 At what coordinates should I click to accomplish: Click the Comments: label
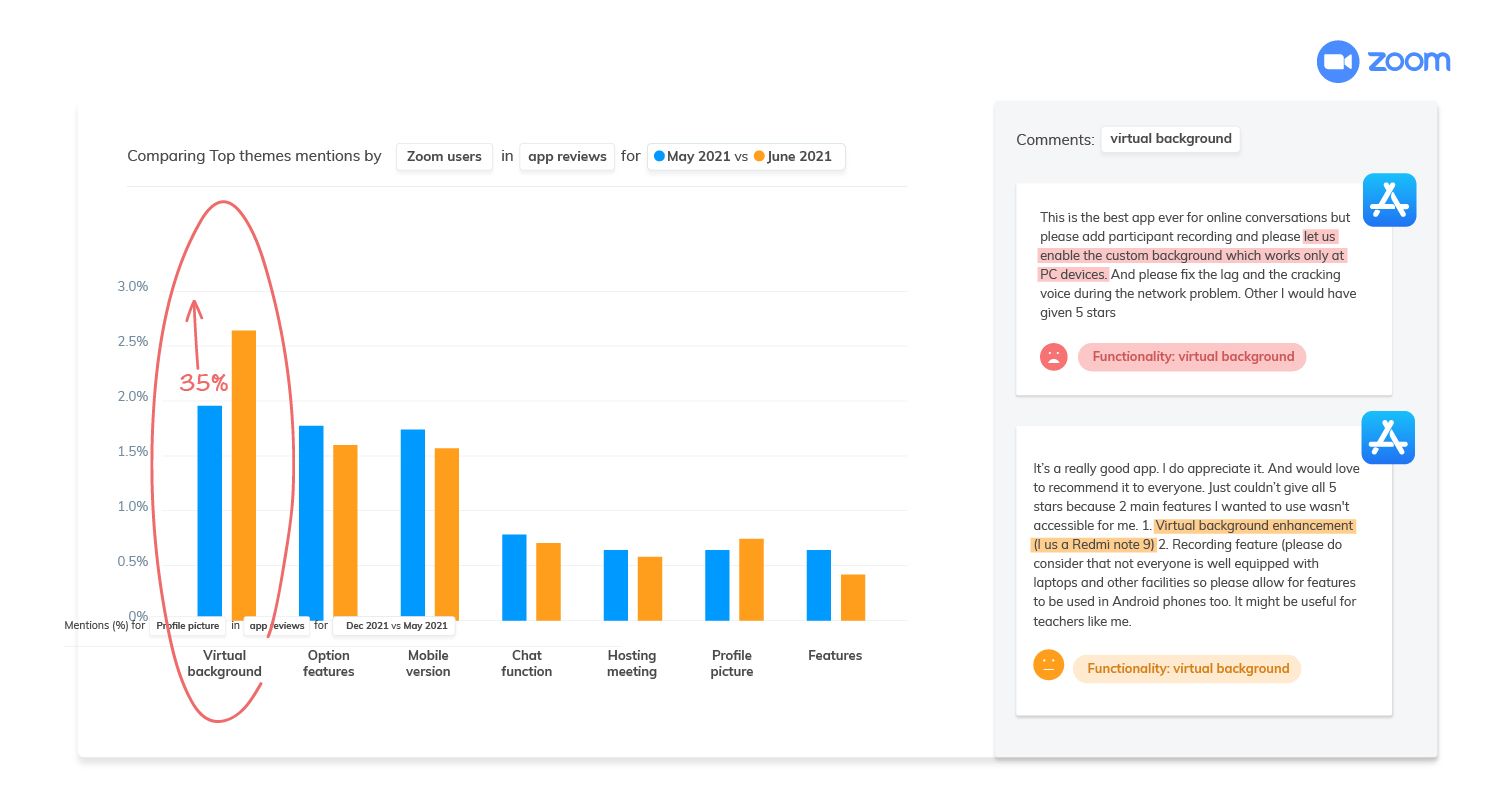1055,140
